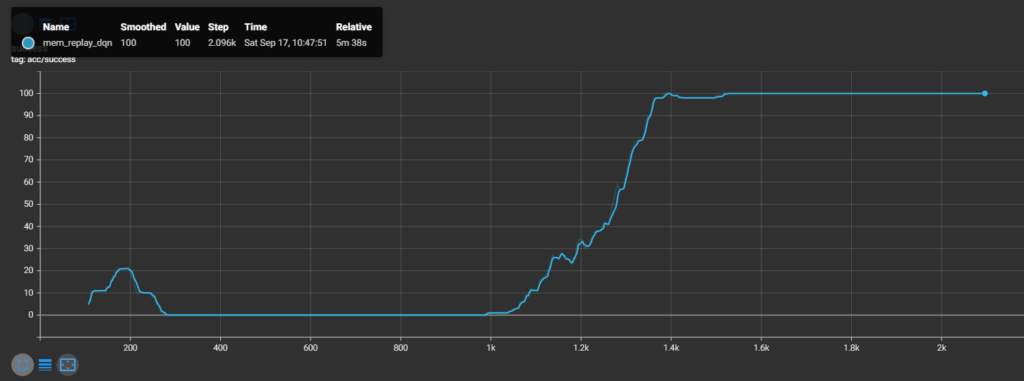
Task: Click the Value column header in tooltip
Action: 186,27
